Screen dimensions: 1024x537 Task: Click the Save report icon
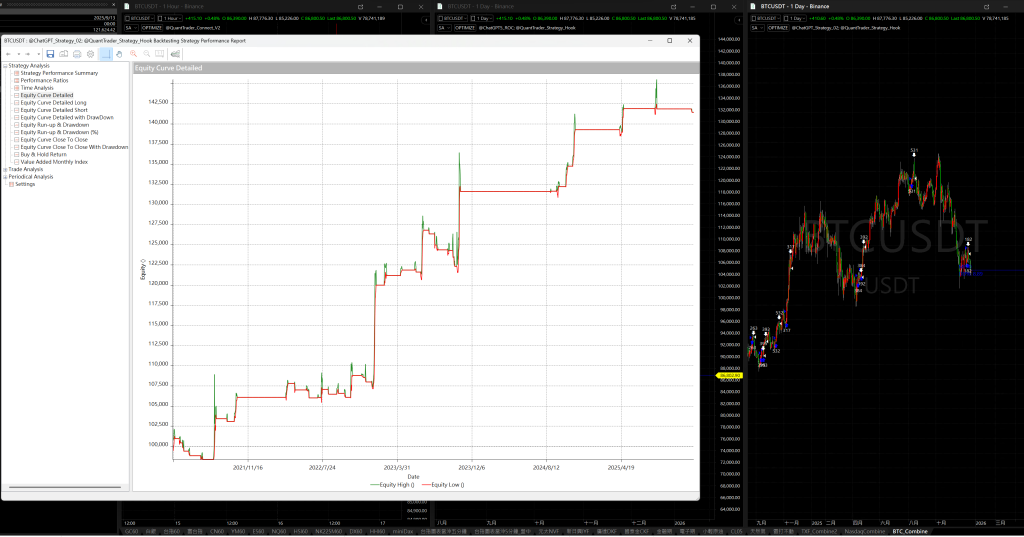click(x=50, y=54)
